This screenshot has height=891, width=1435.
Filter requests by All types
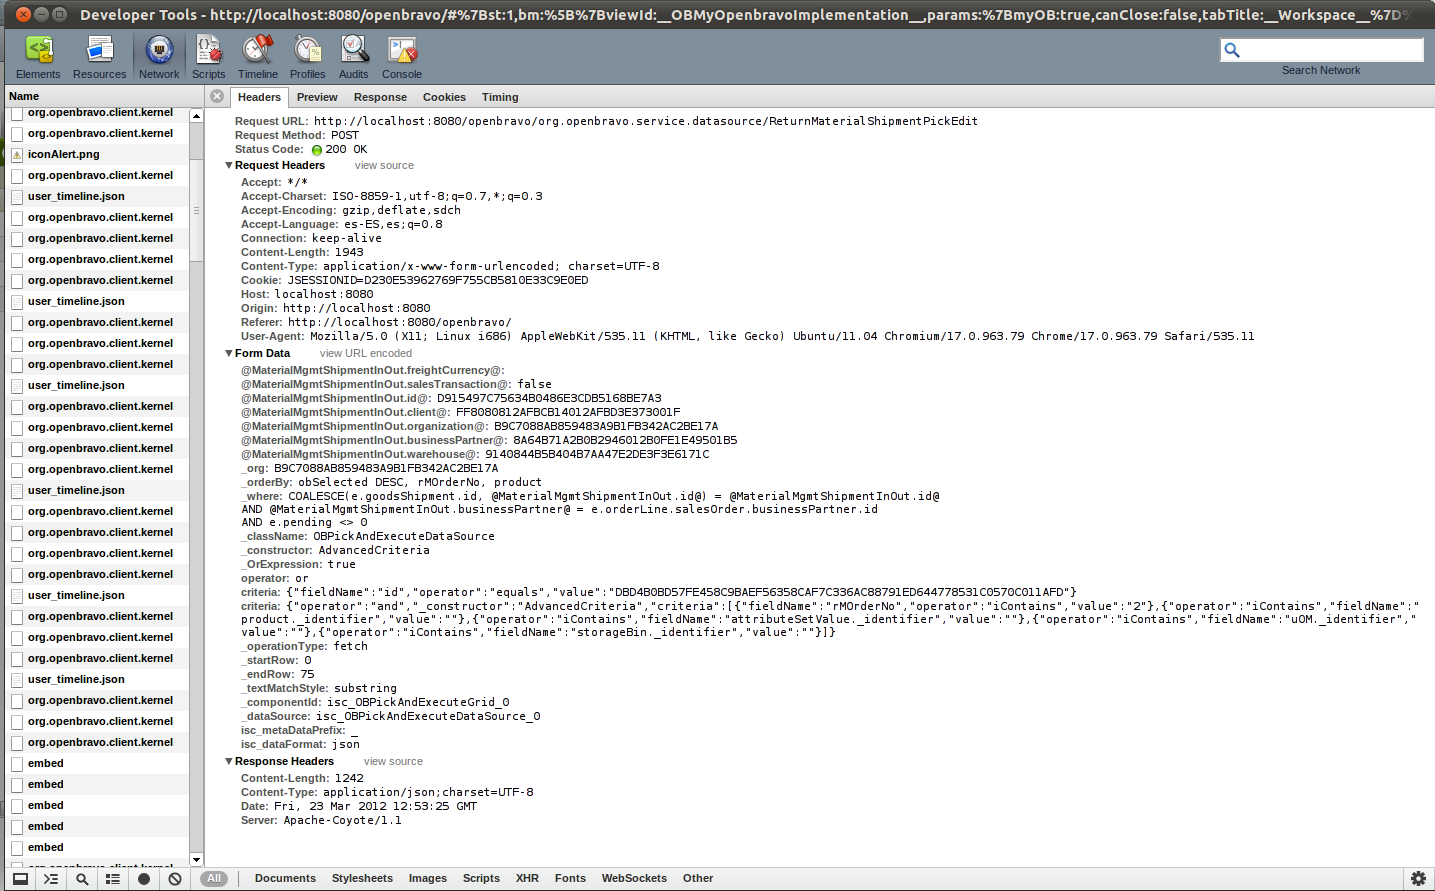[x=214, y=879]
